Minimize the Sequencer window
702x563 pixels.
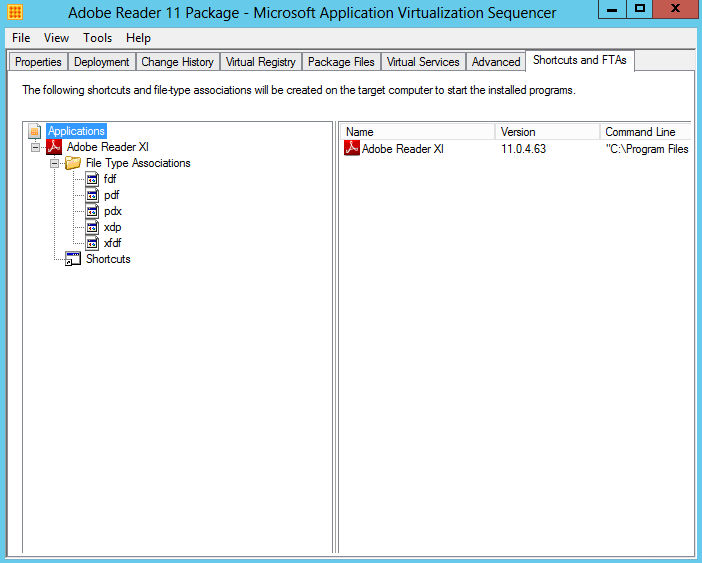[612, 9]
